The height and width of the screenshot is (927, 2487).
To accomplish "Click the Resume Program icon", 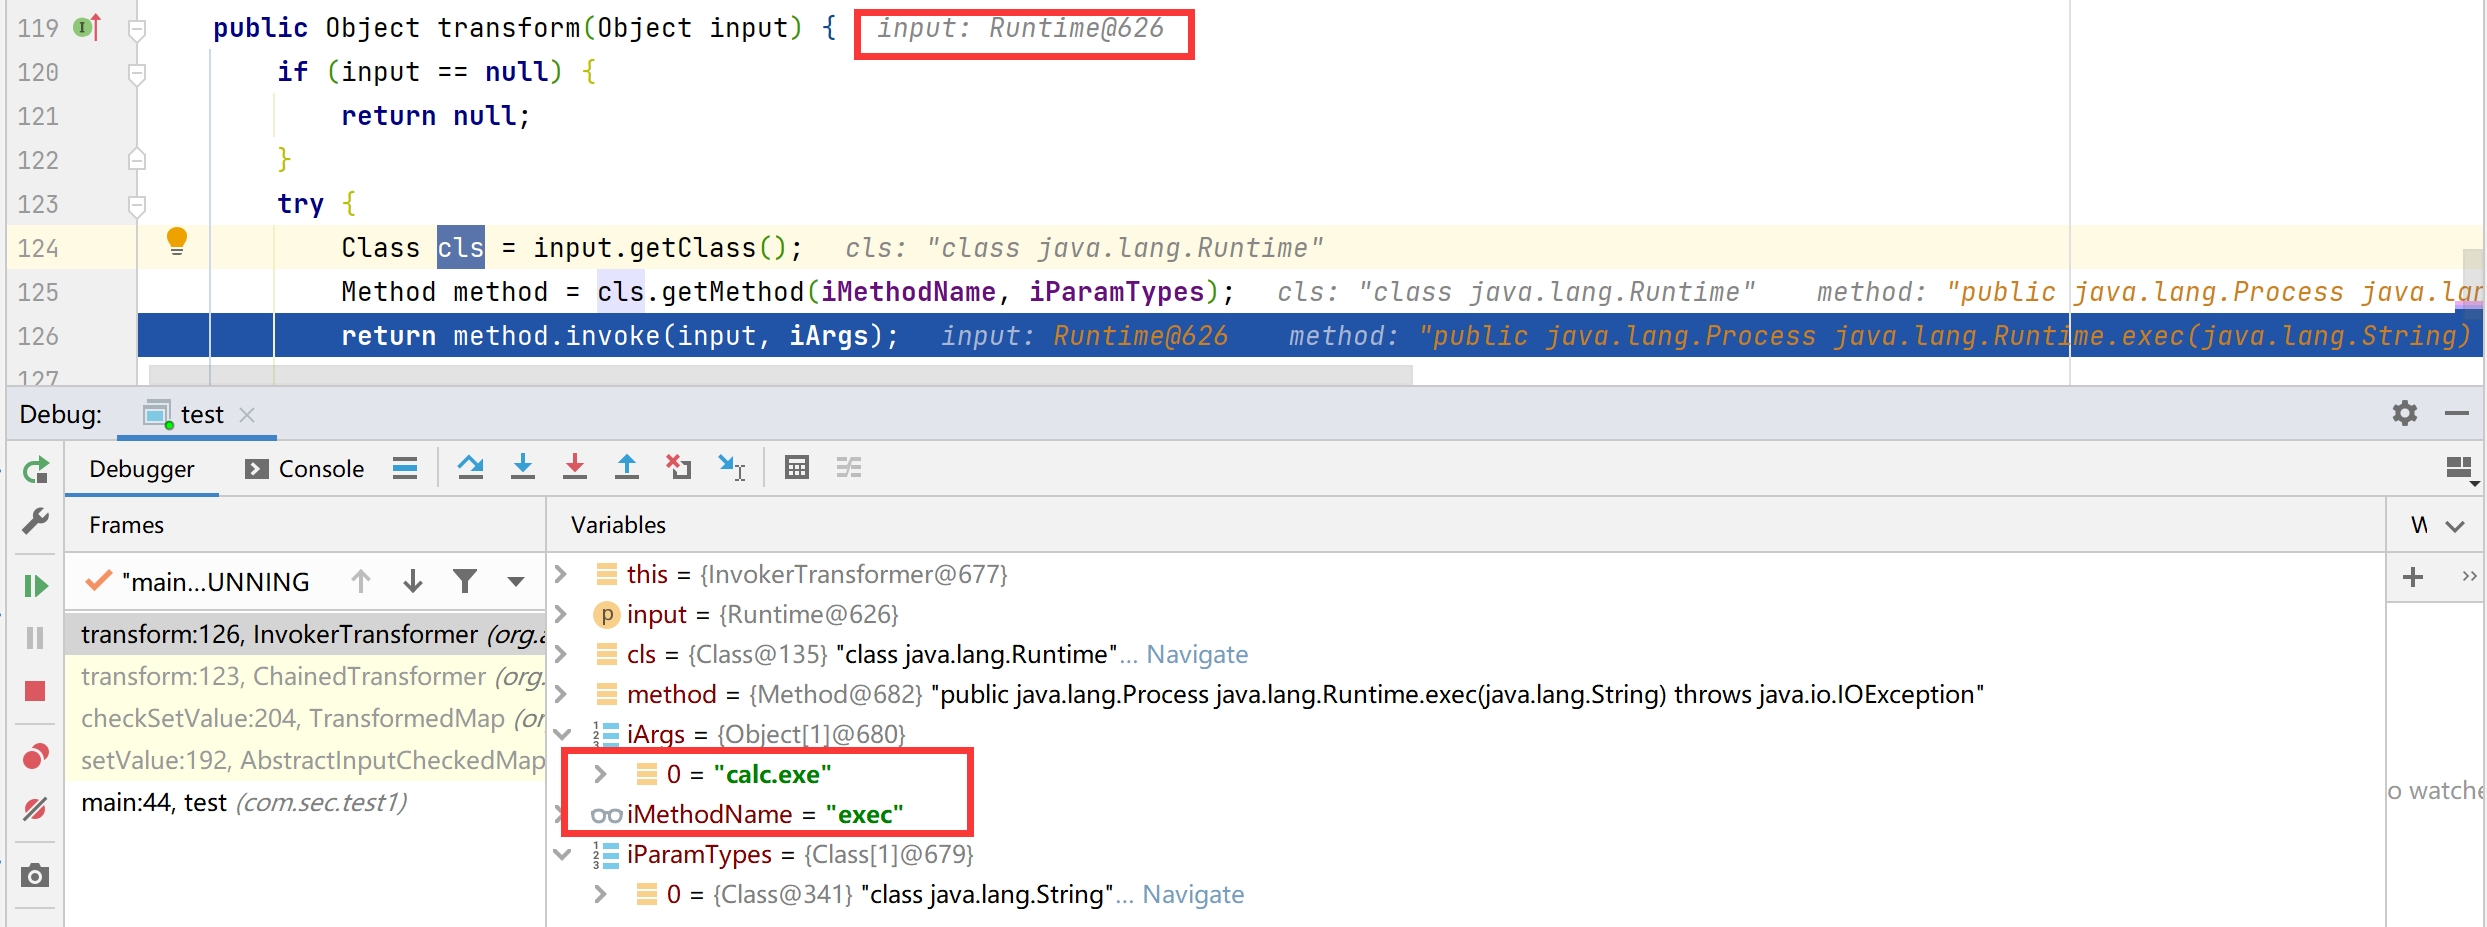I will 36,586.
